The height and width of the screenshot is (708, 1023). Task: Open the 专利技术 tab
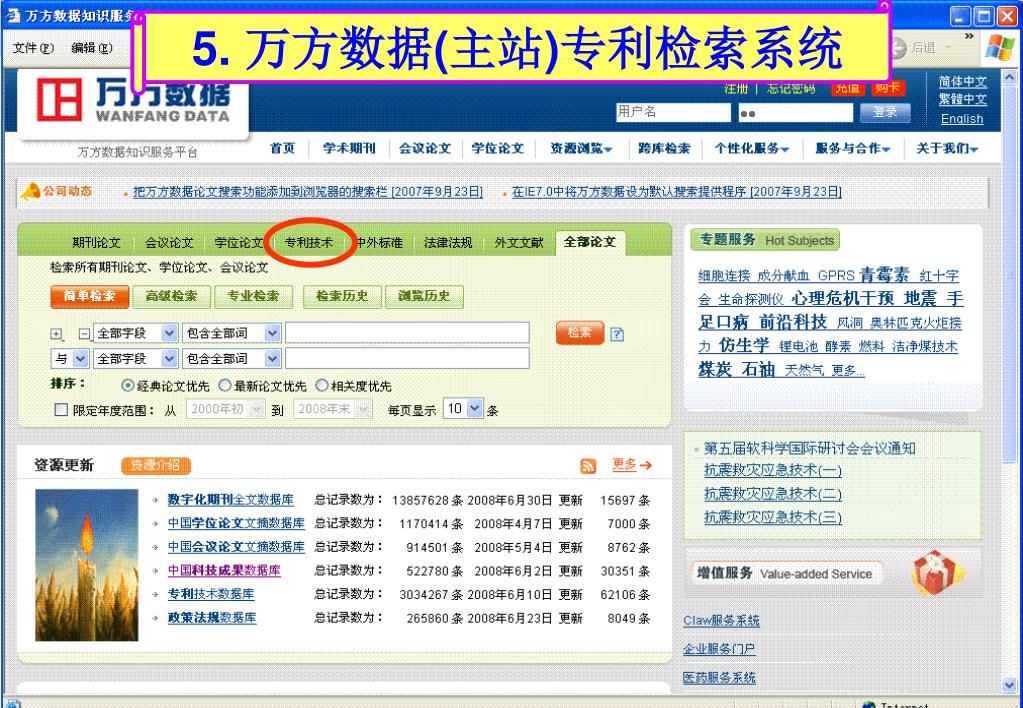(309, 243)
